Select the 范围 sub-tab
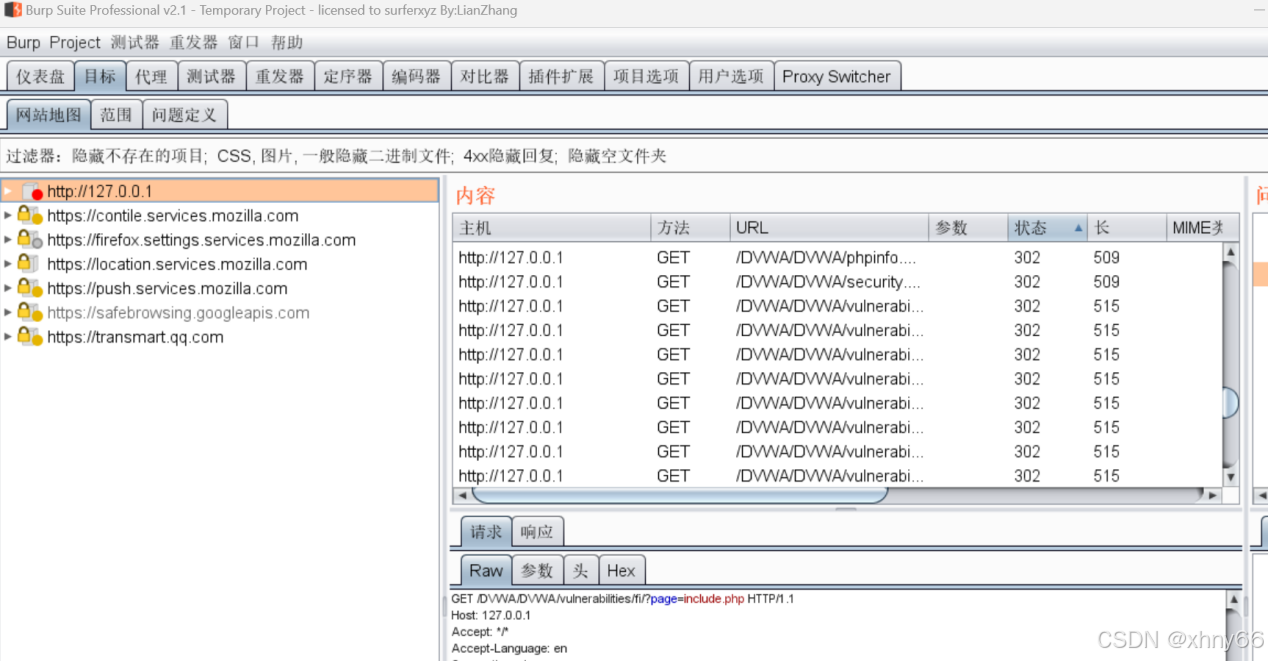Image resolution: width=1268 pixels, height=661 pixels. (x=117, y=114)
